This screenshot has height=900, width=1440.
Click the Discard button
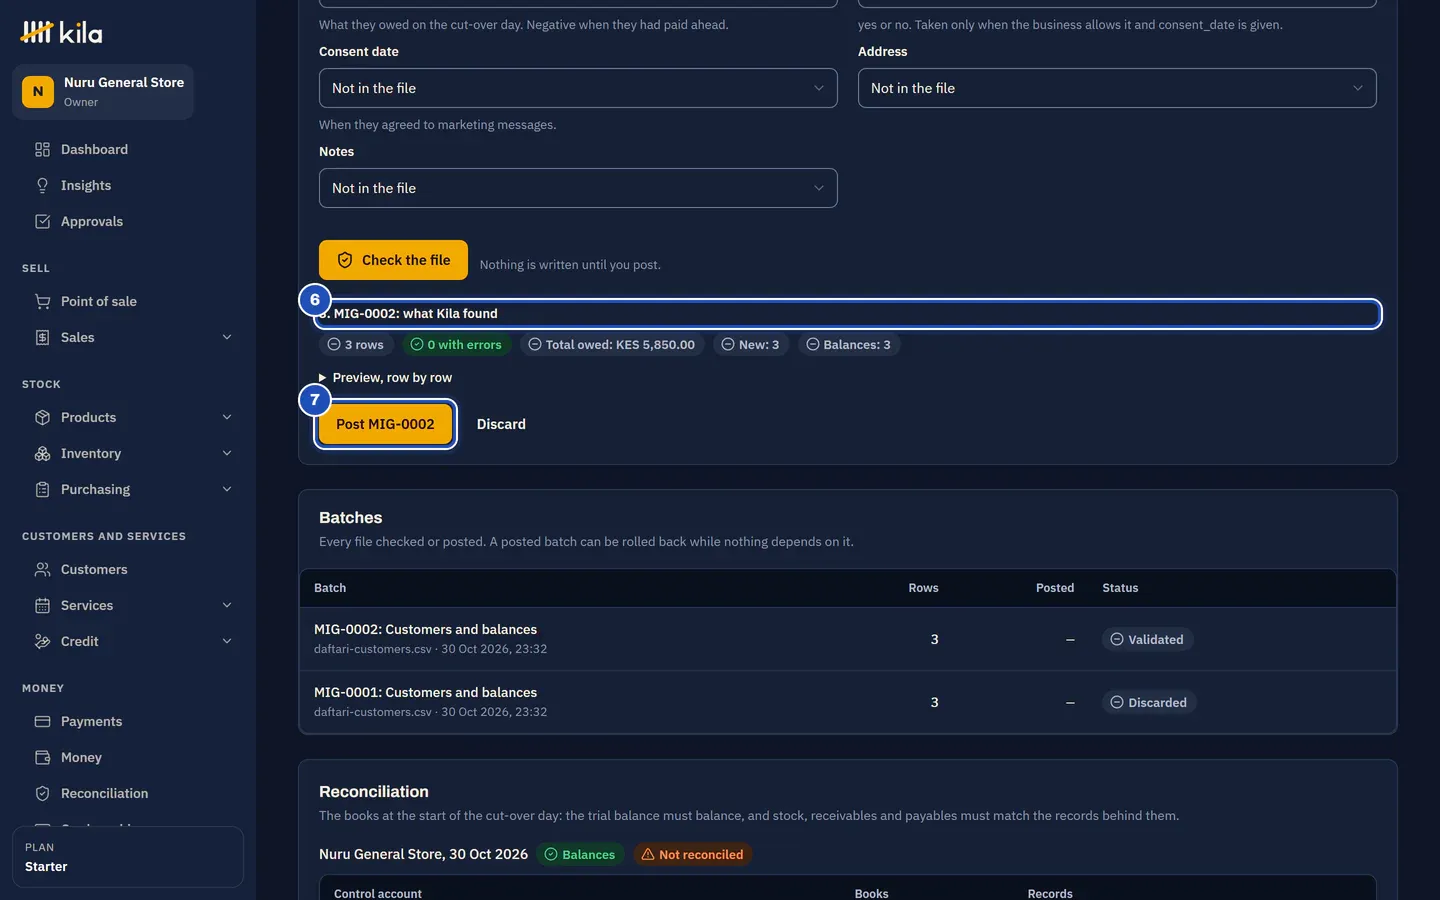501,424
